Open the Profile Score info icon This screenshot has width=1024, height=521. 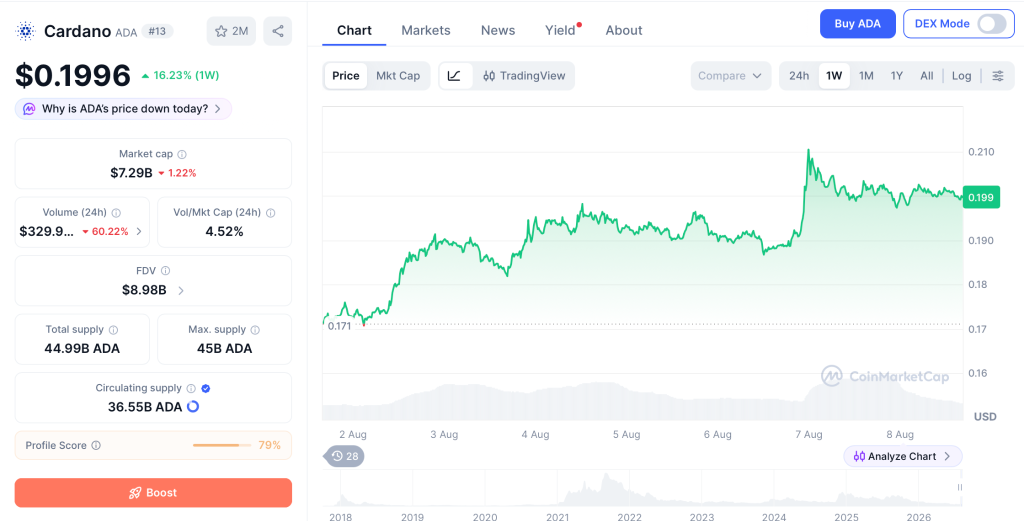(x=96, y=445)
